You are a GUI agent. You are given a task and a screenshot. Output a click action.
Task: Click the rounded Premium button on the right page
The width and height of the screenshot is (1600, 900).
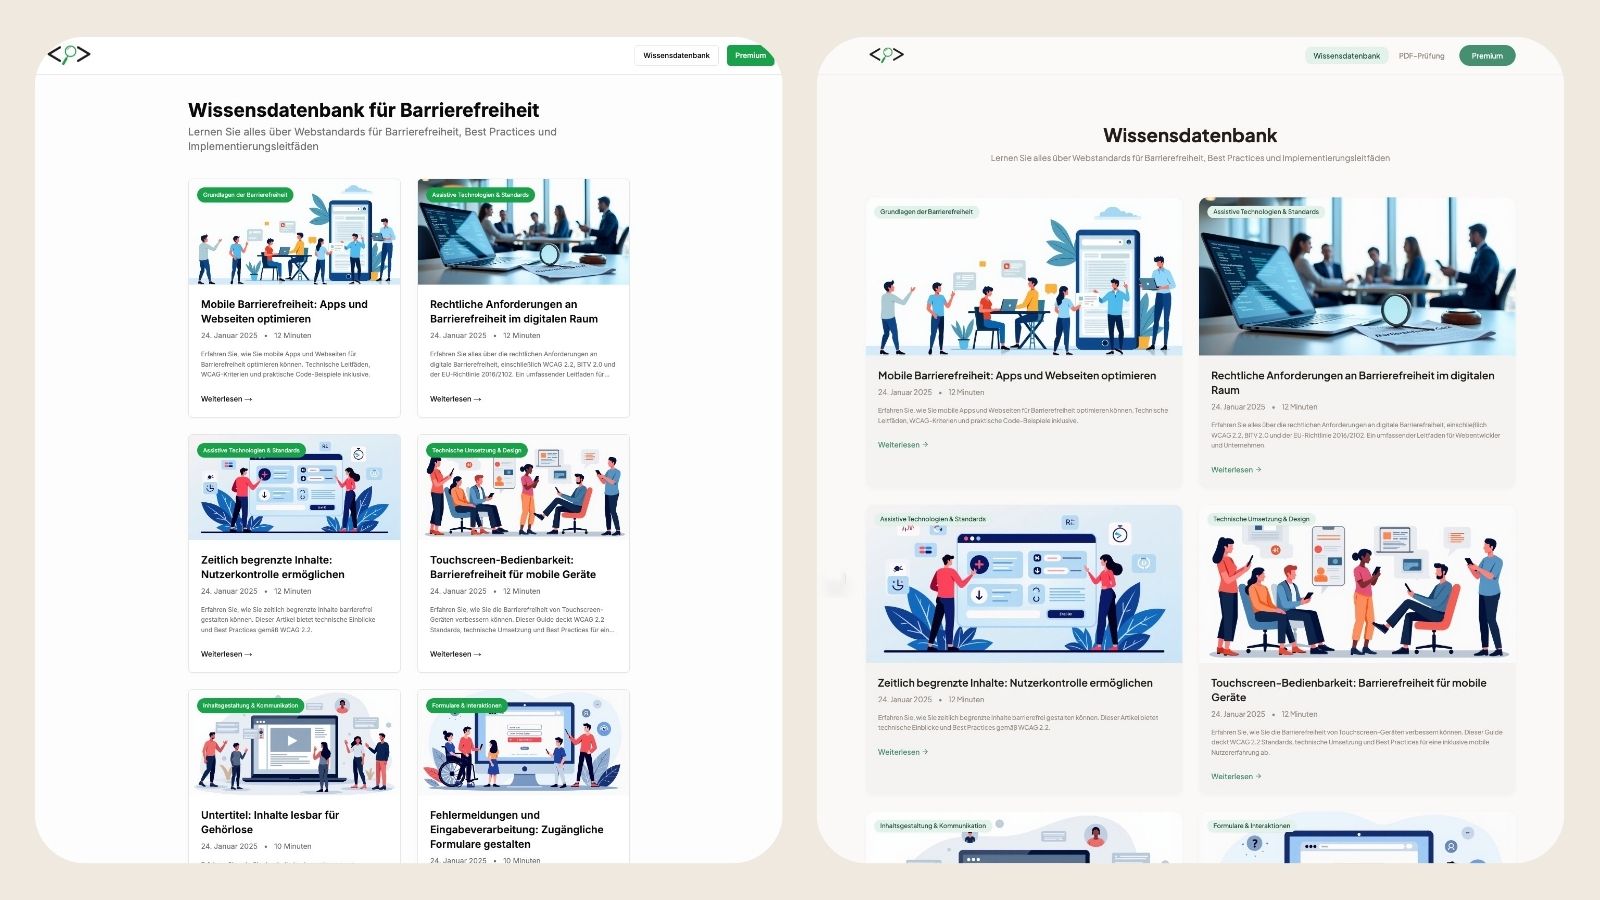(1487, 56)
